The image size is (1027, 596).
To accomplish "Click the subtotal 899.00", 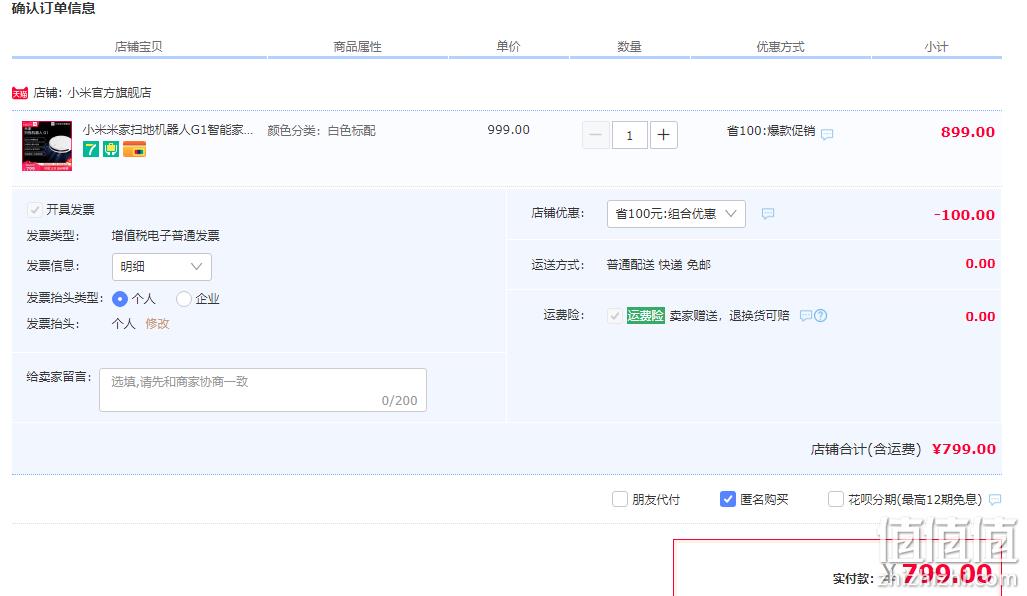I will coord(967,132).
